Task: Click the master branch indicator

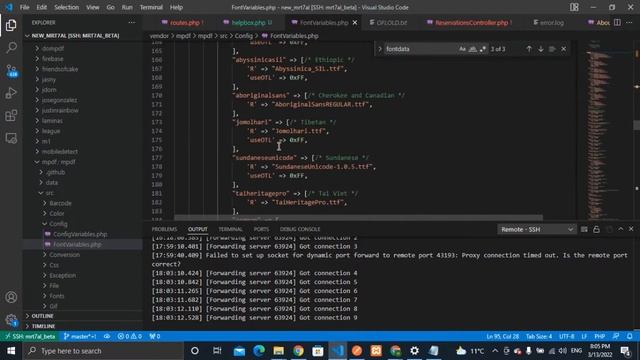Action: click(x=80, y=336)
